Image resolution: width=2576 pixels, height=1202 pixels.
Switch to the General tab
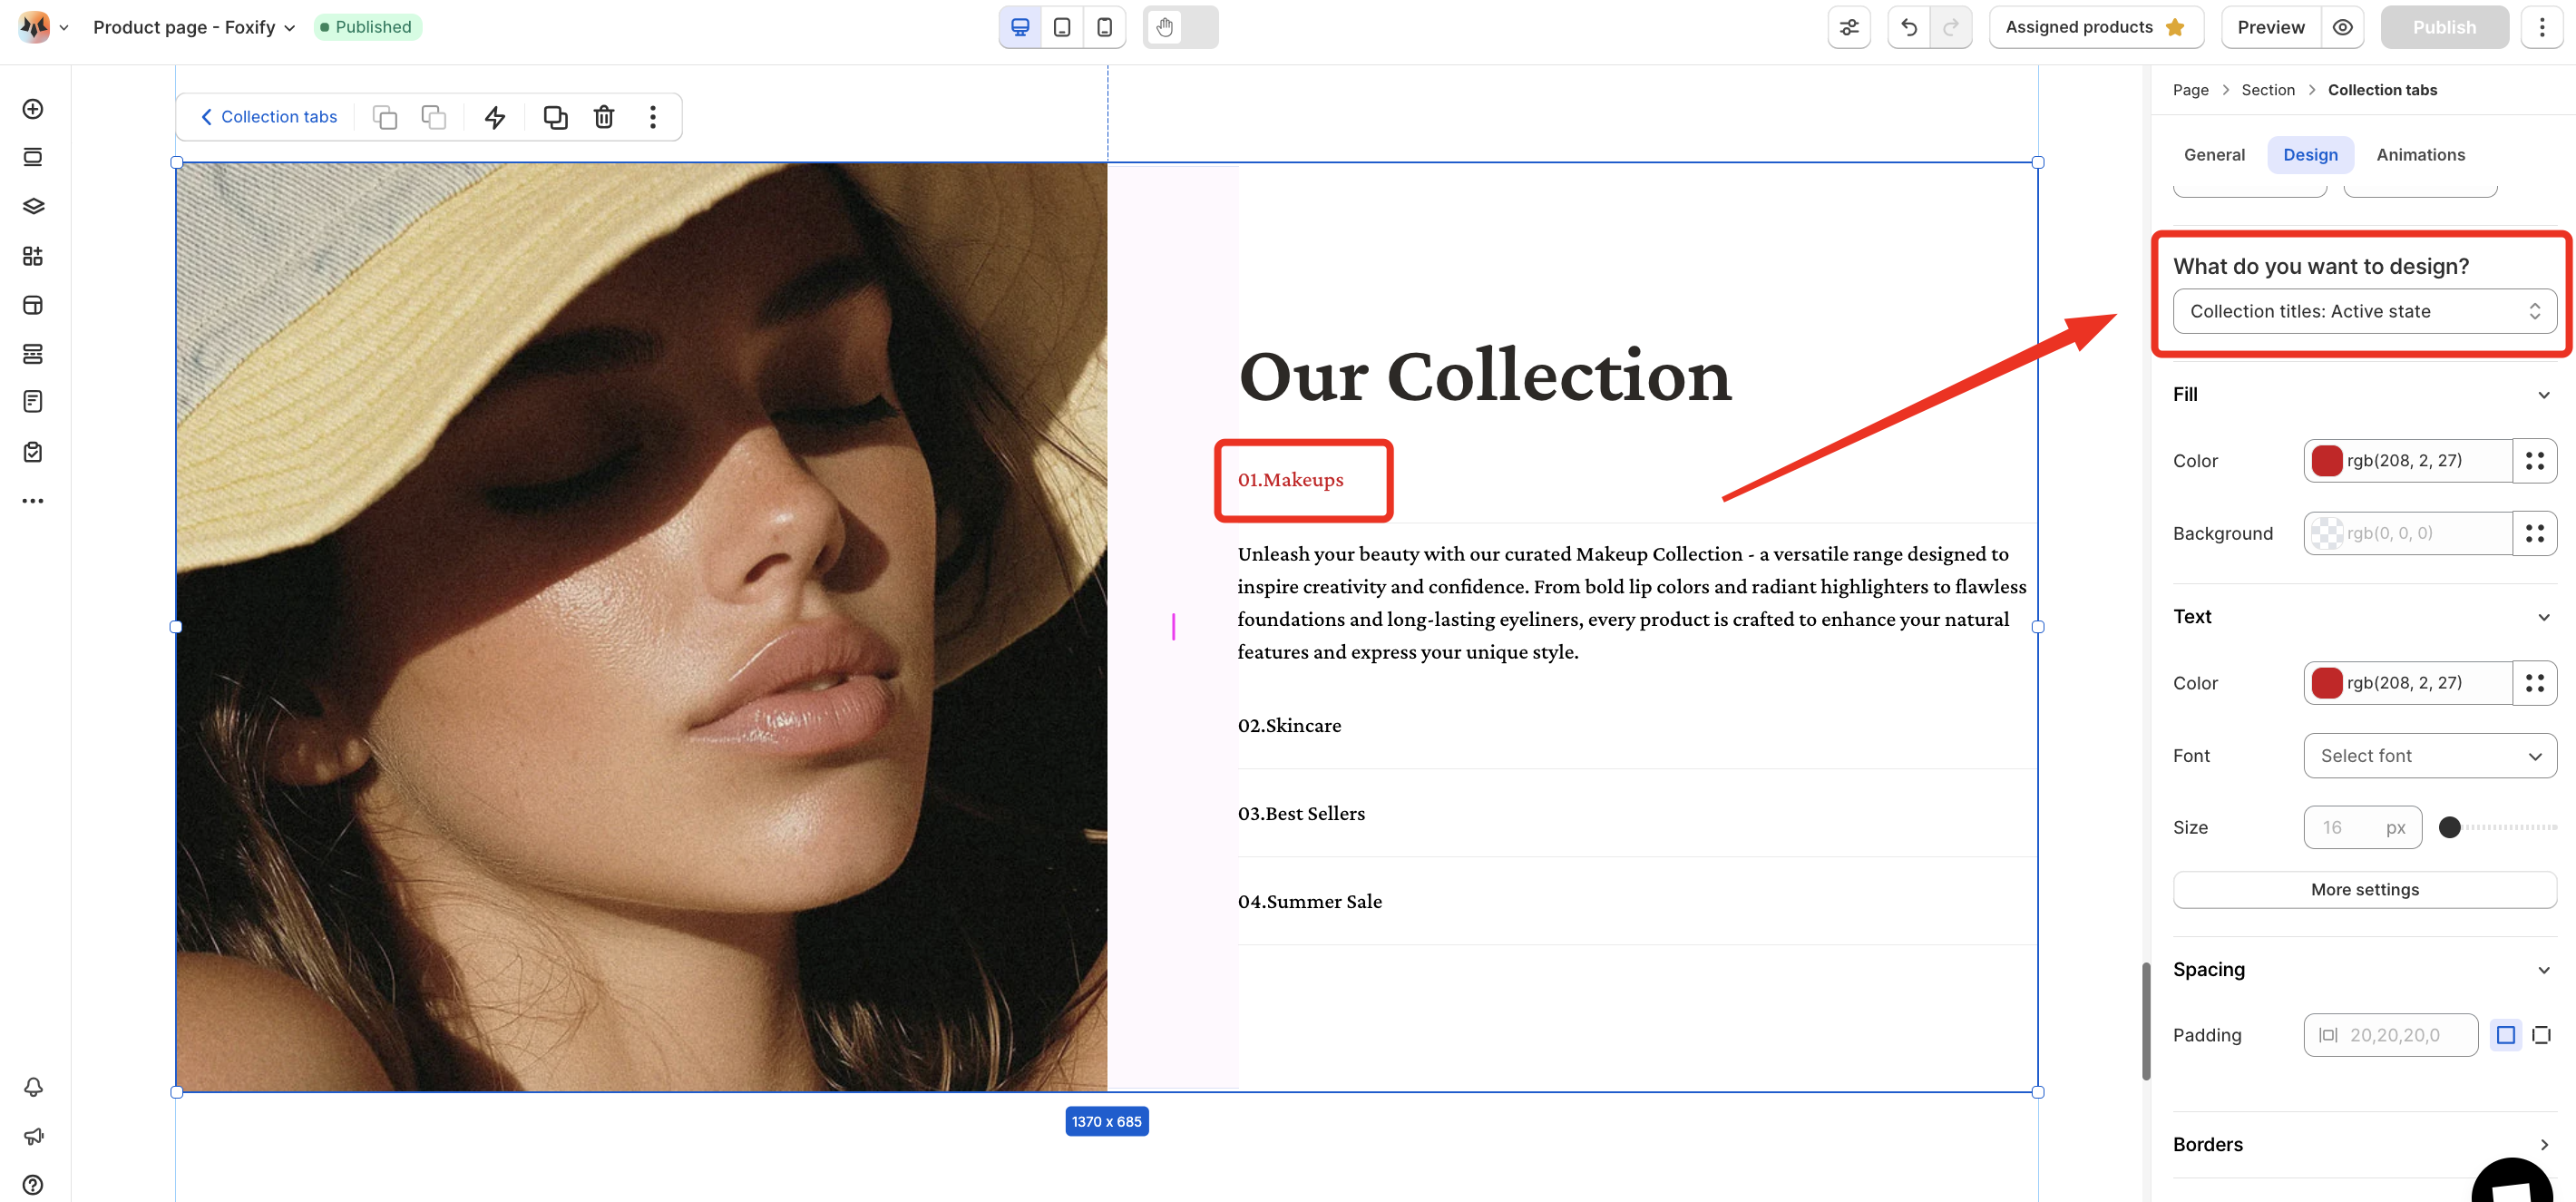[x=2213, y=155]
